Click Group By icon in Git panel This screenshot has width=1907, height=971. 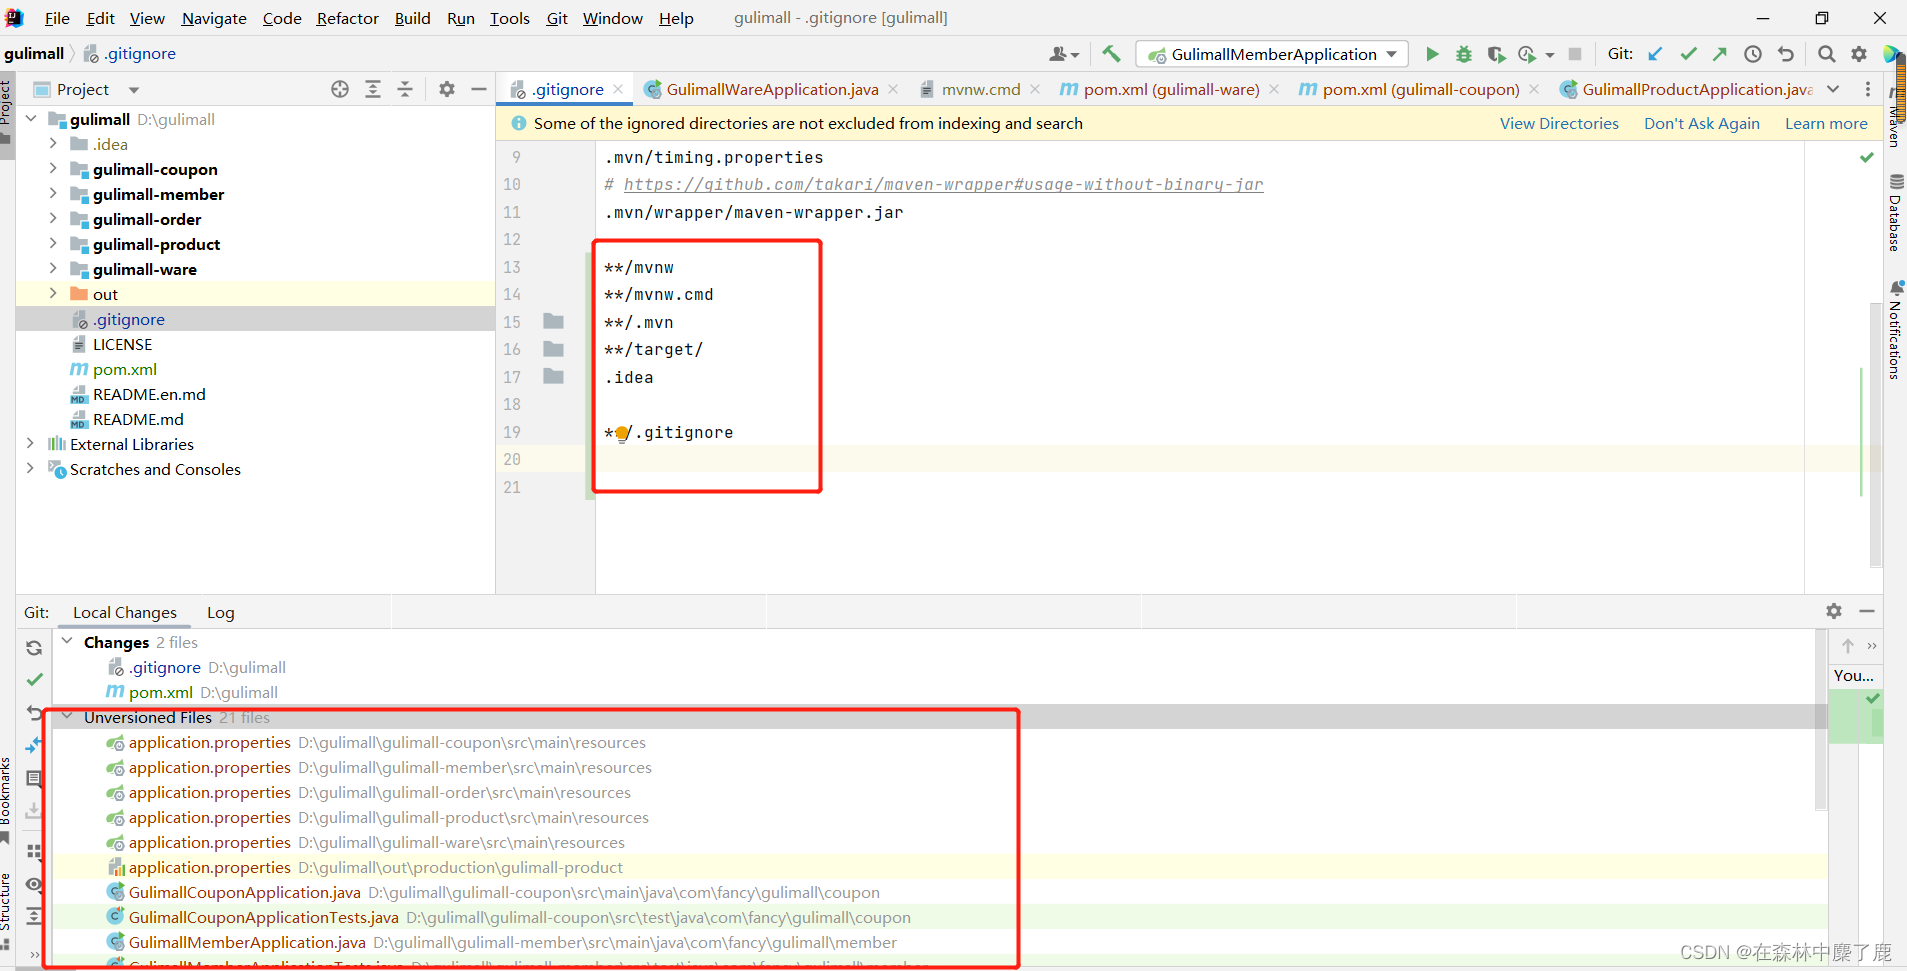point(34,852)
